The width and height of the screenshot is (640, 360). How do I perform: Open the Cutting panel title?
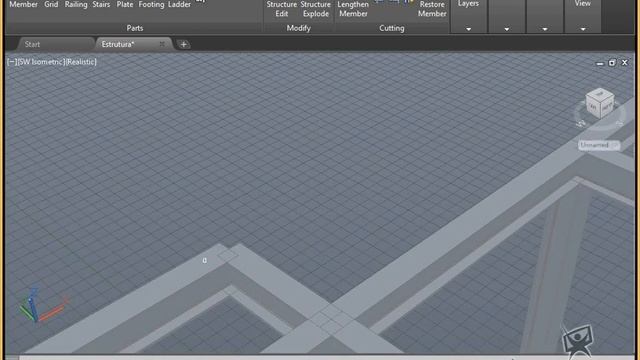(x=391, y=28)
